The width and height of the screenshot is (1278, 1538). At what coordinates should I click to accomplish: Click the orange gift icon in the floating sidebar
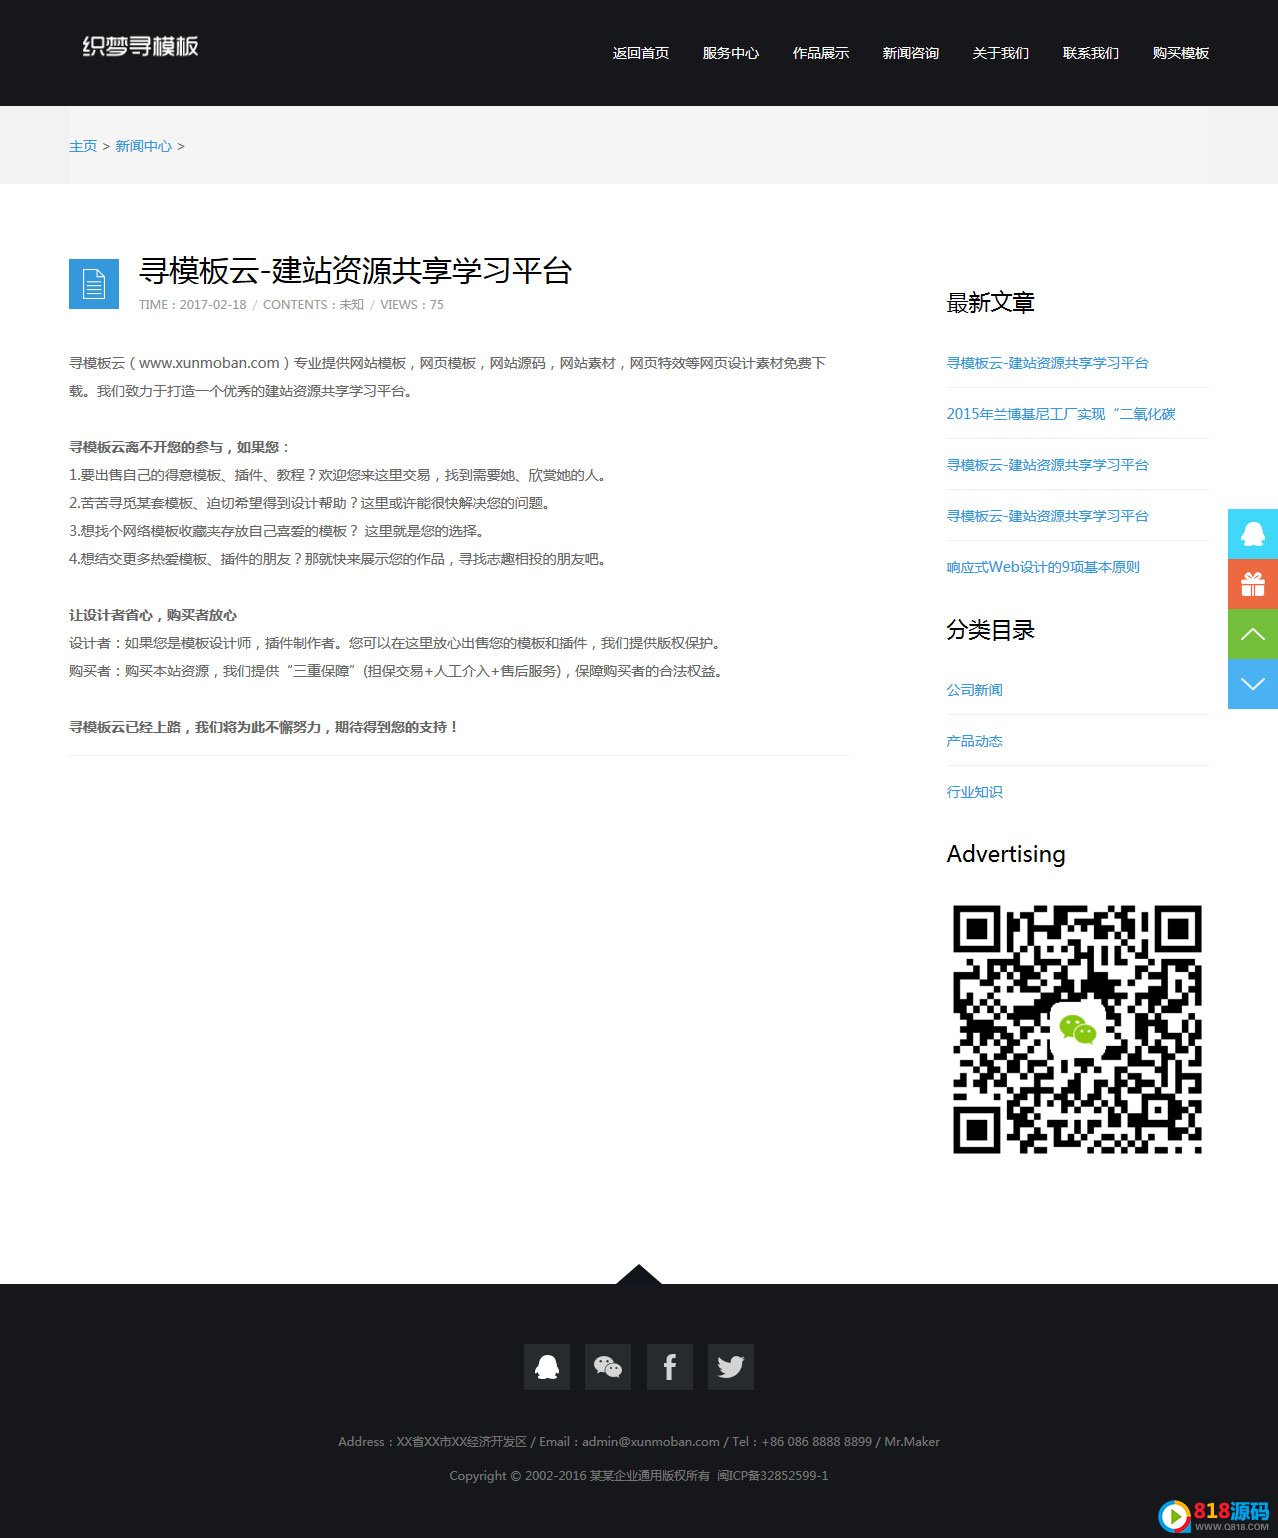pyautogui.click(x=1253, y=584)
